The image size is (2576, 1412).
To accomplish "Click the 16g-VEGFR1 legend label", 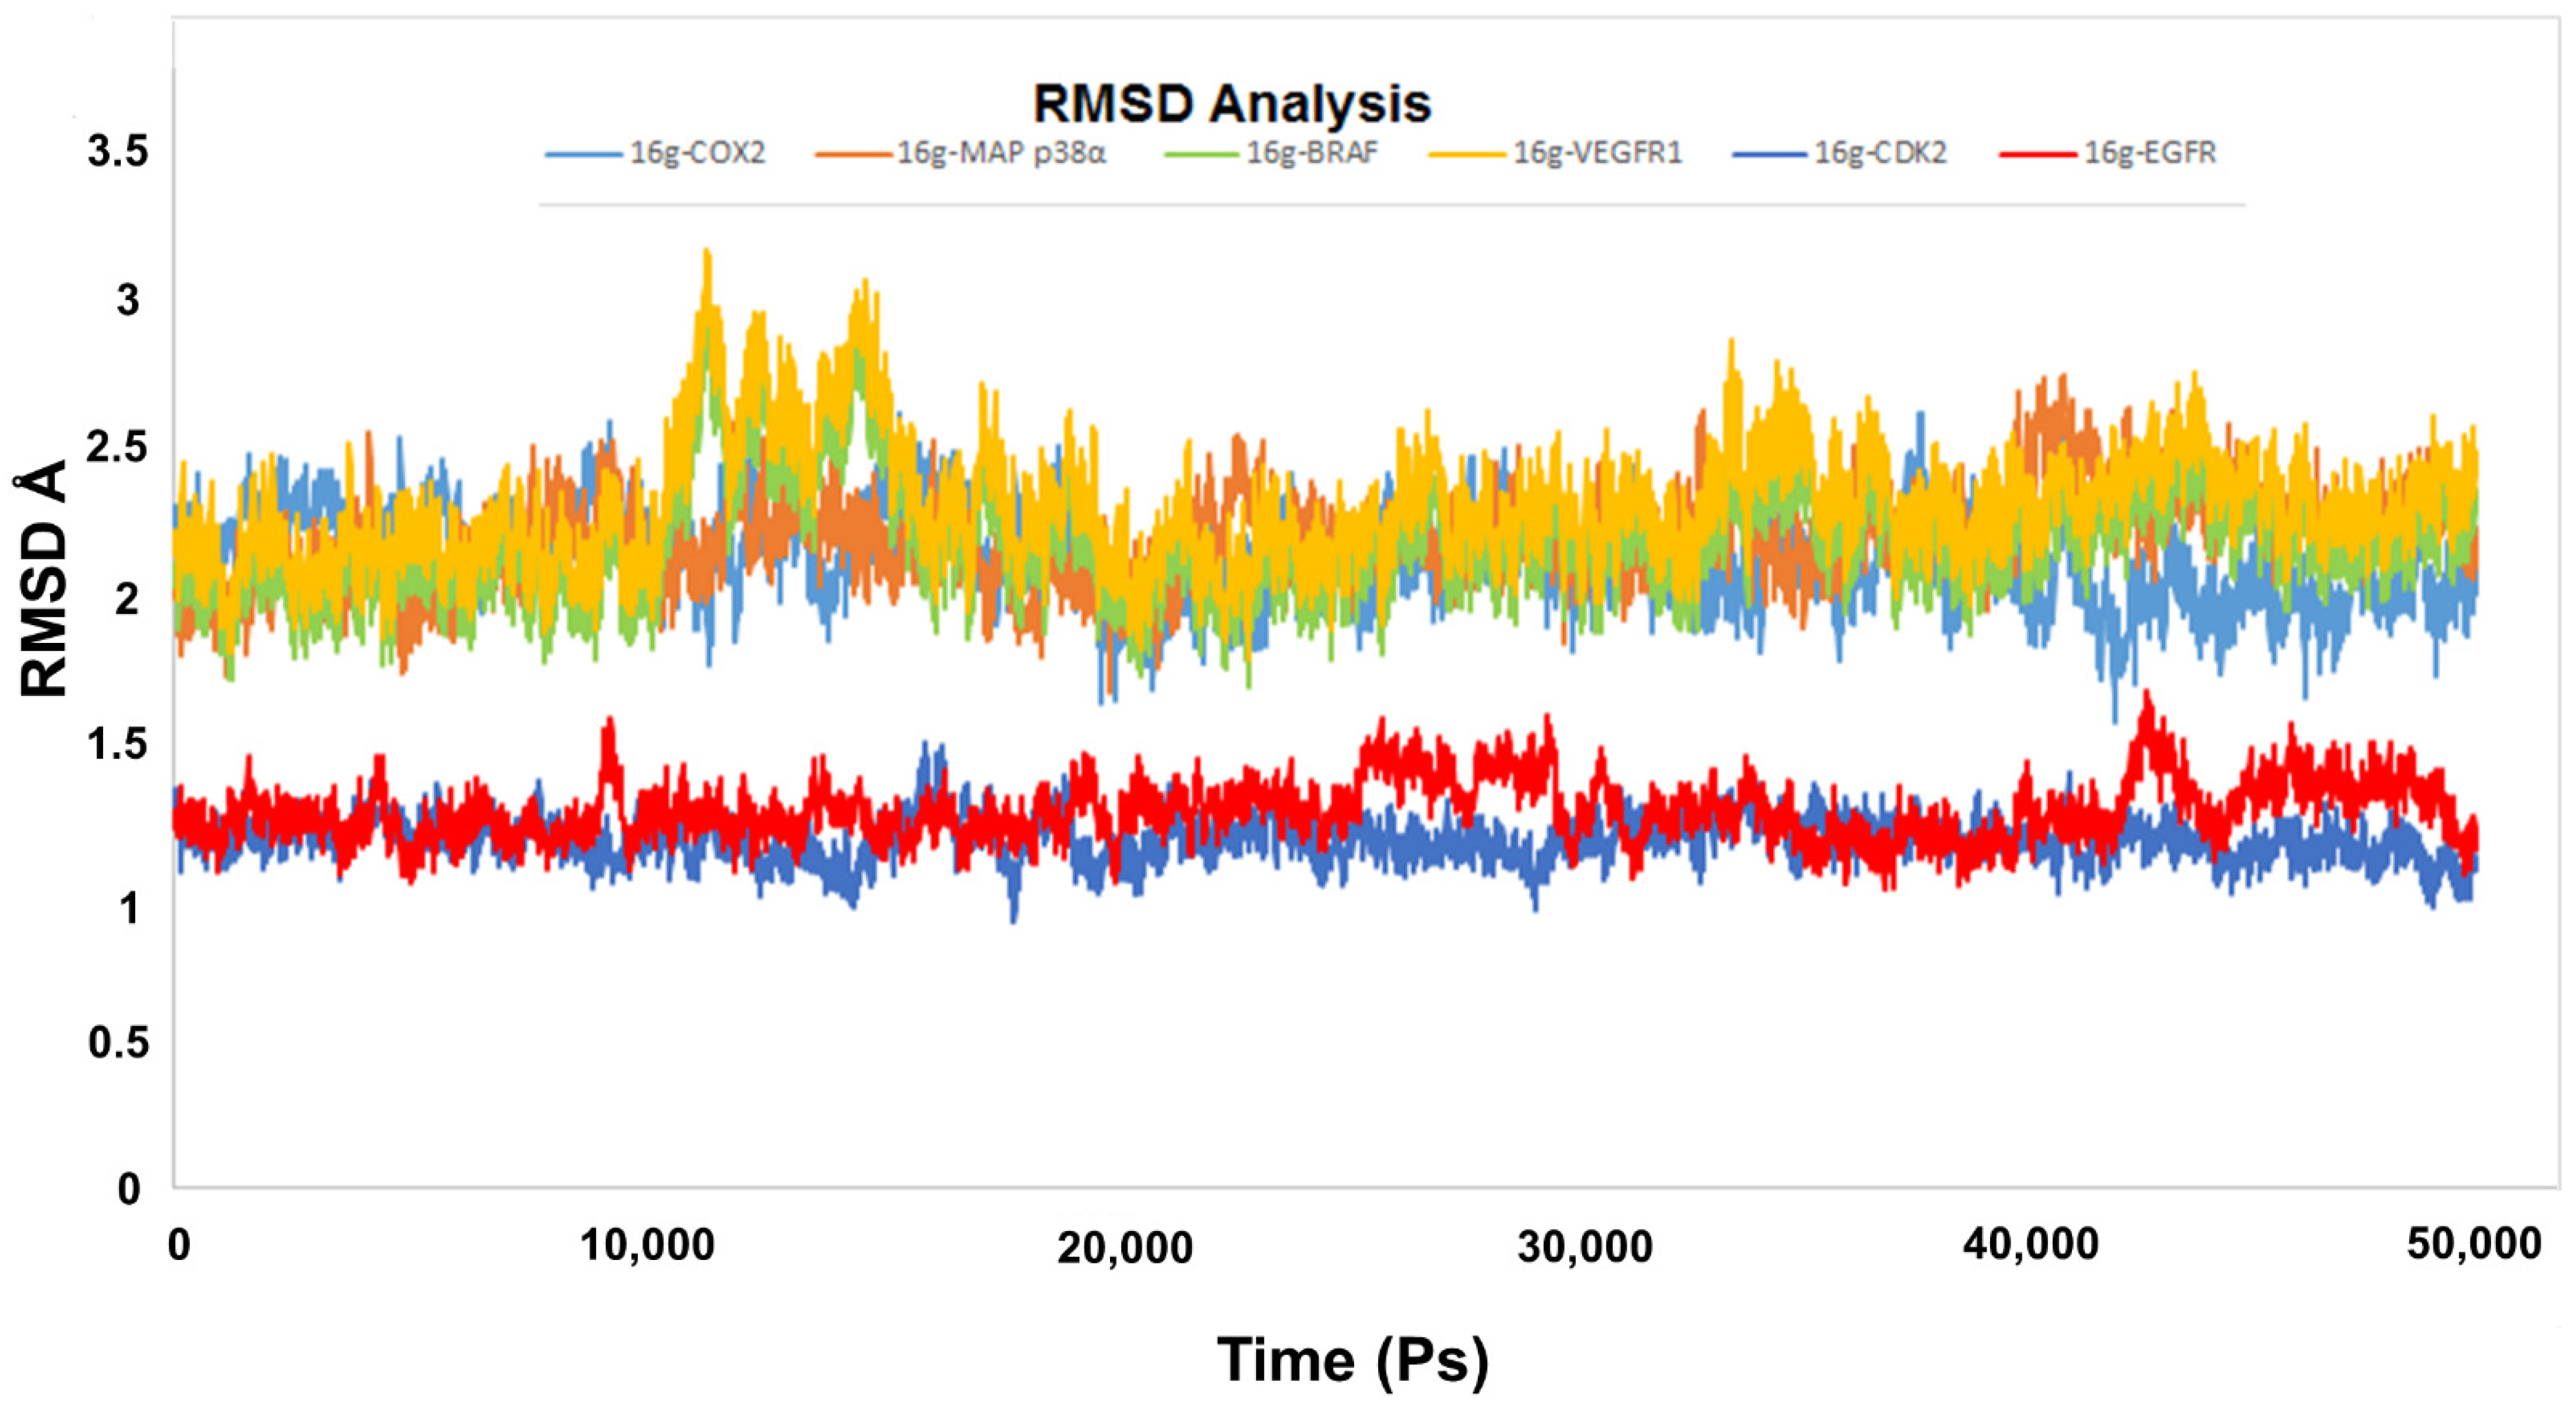I will click(1597, 153).
